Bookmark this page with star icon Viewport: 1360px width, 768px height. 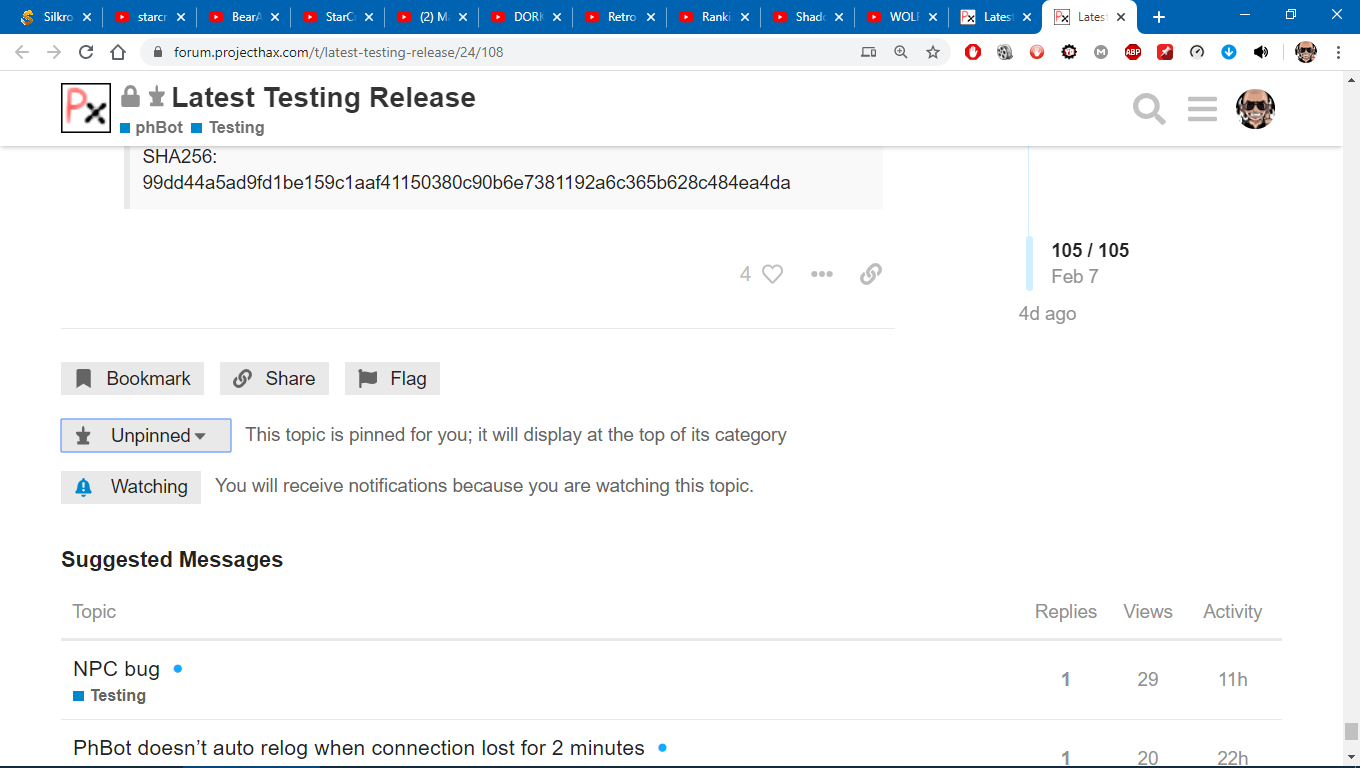coord(933,52)
